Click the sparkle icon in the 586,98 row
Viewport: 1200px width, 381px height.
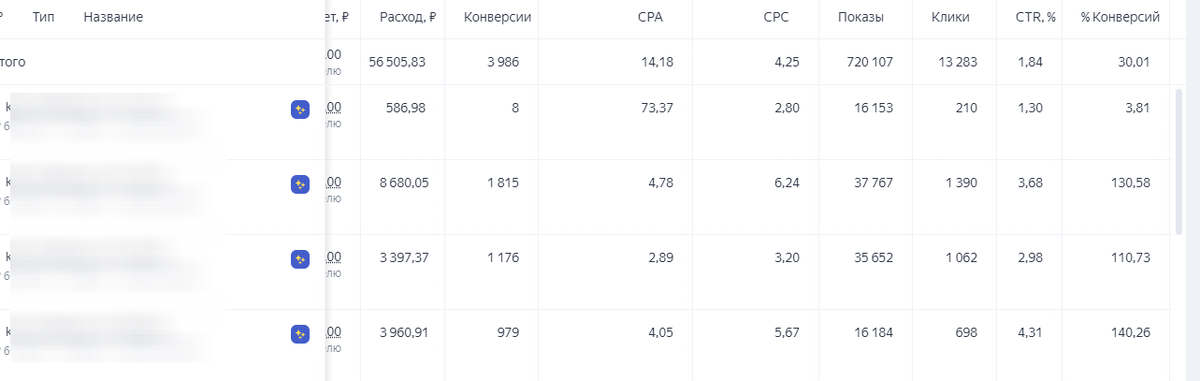[300, 110]
